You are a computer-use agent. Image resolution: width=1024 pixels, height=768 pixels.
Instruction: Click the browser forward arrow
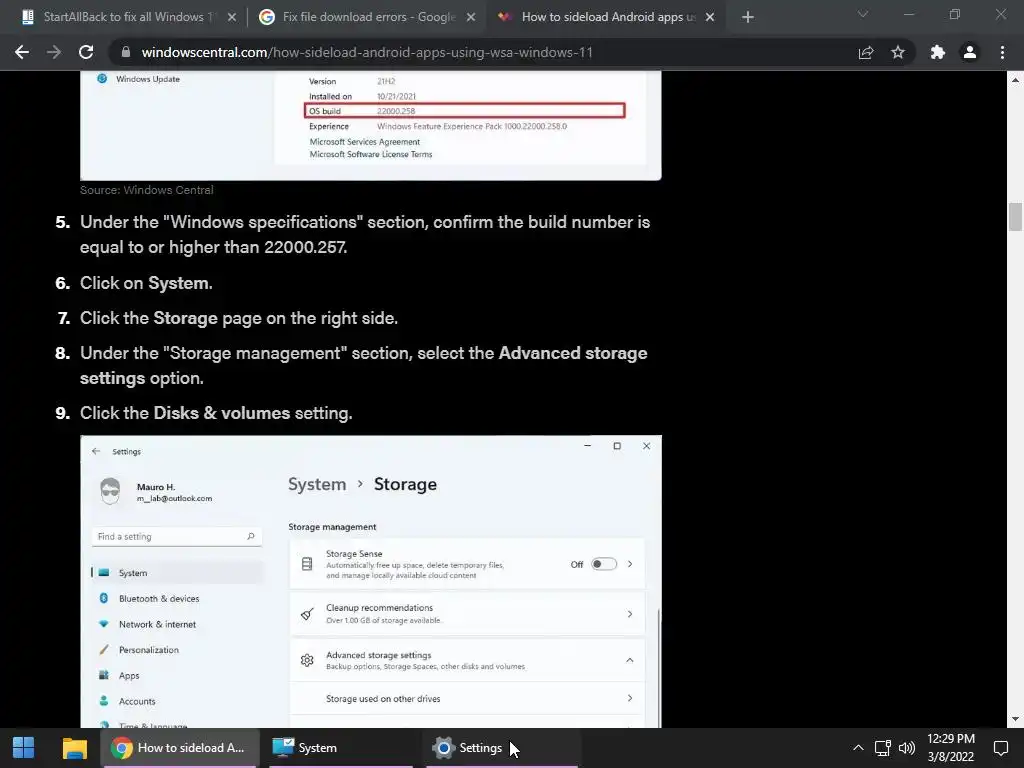tap(54, 52)
